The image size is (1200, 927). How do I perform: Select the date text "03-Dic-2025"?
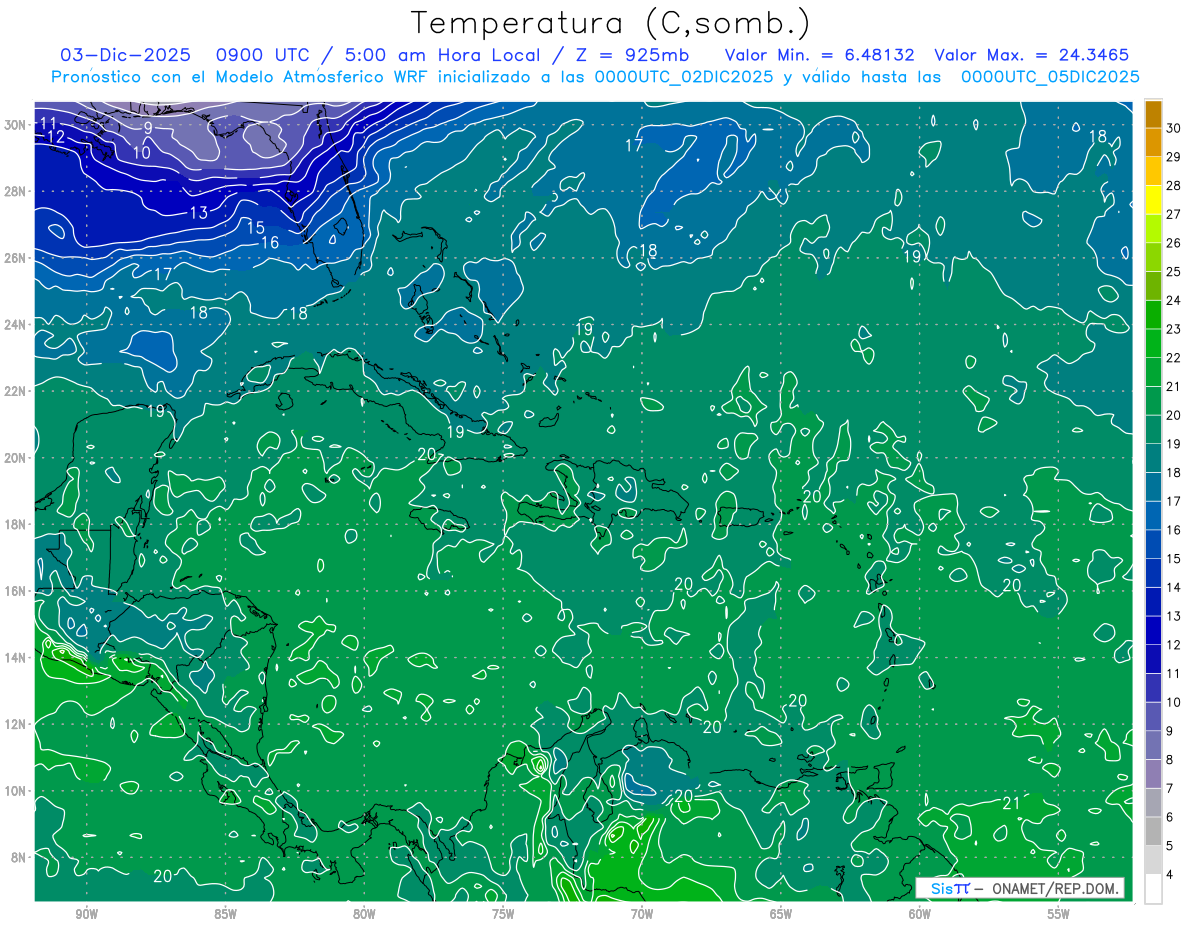pyautogui.click(x=123, y=55)
